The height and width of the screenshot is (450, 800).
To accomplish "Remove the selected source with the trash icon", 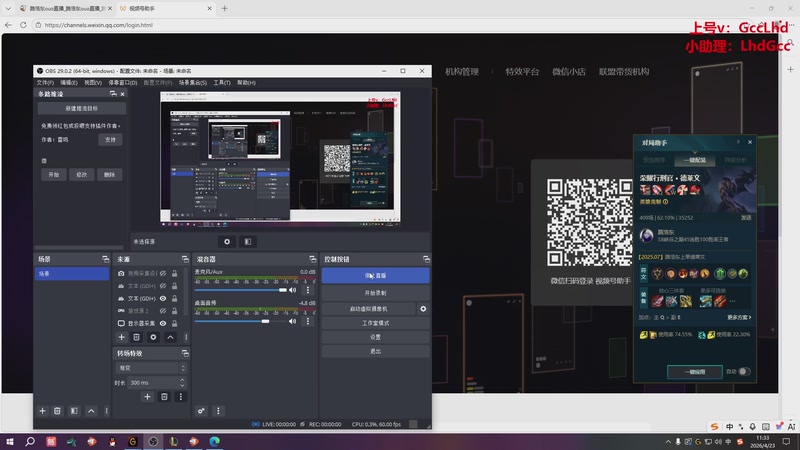I will 136,337.
